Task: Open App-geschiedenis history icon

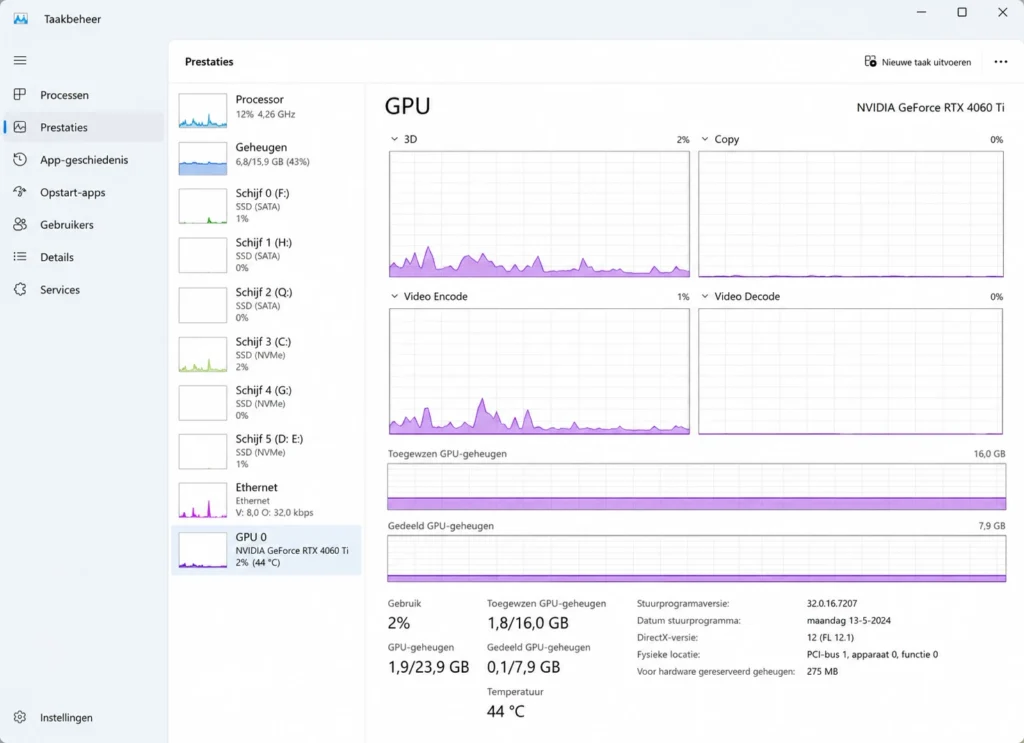Action: (20, 159)
